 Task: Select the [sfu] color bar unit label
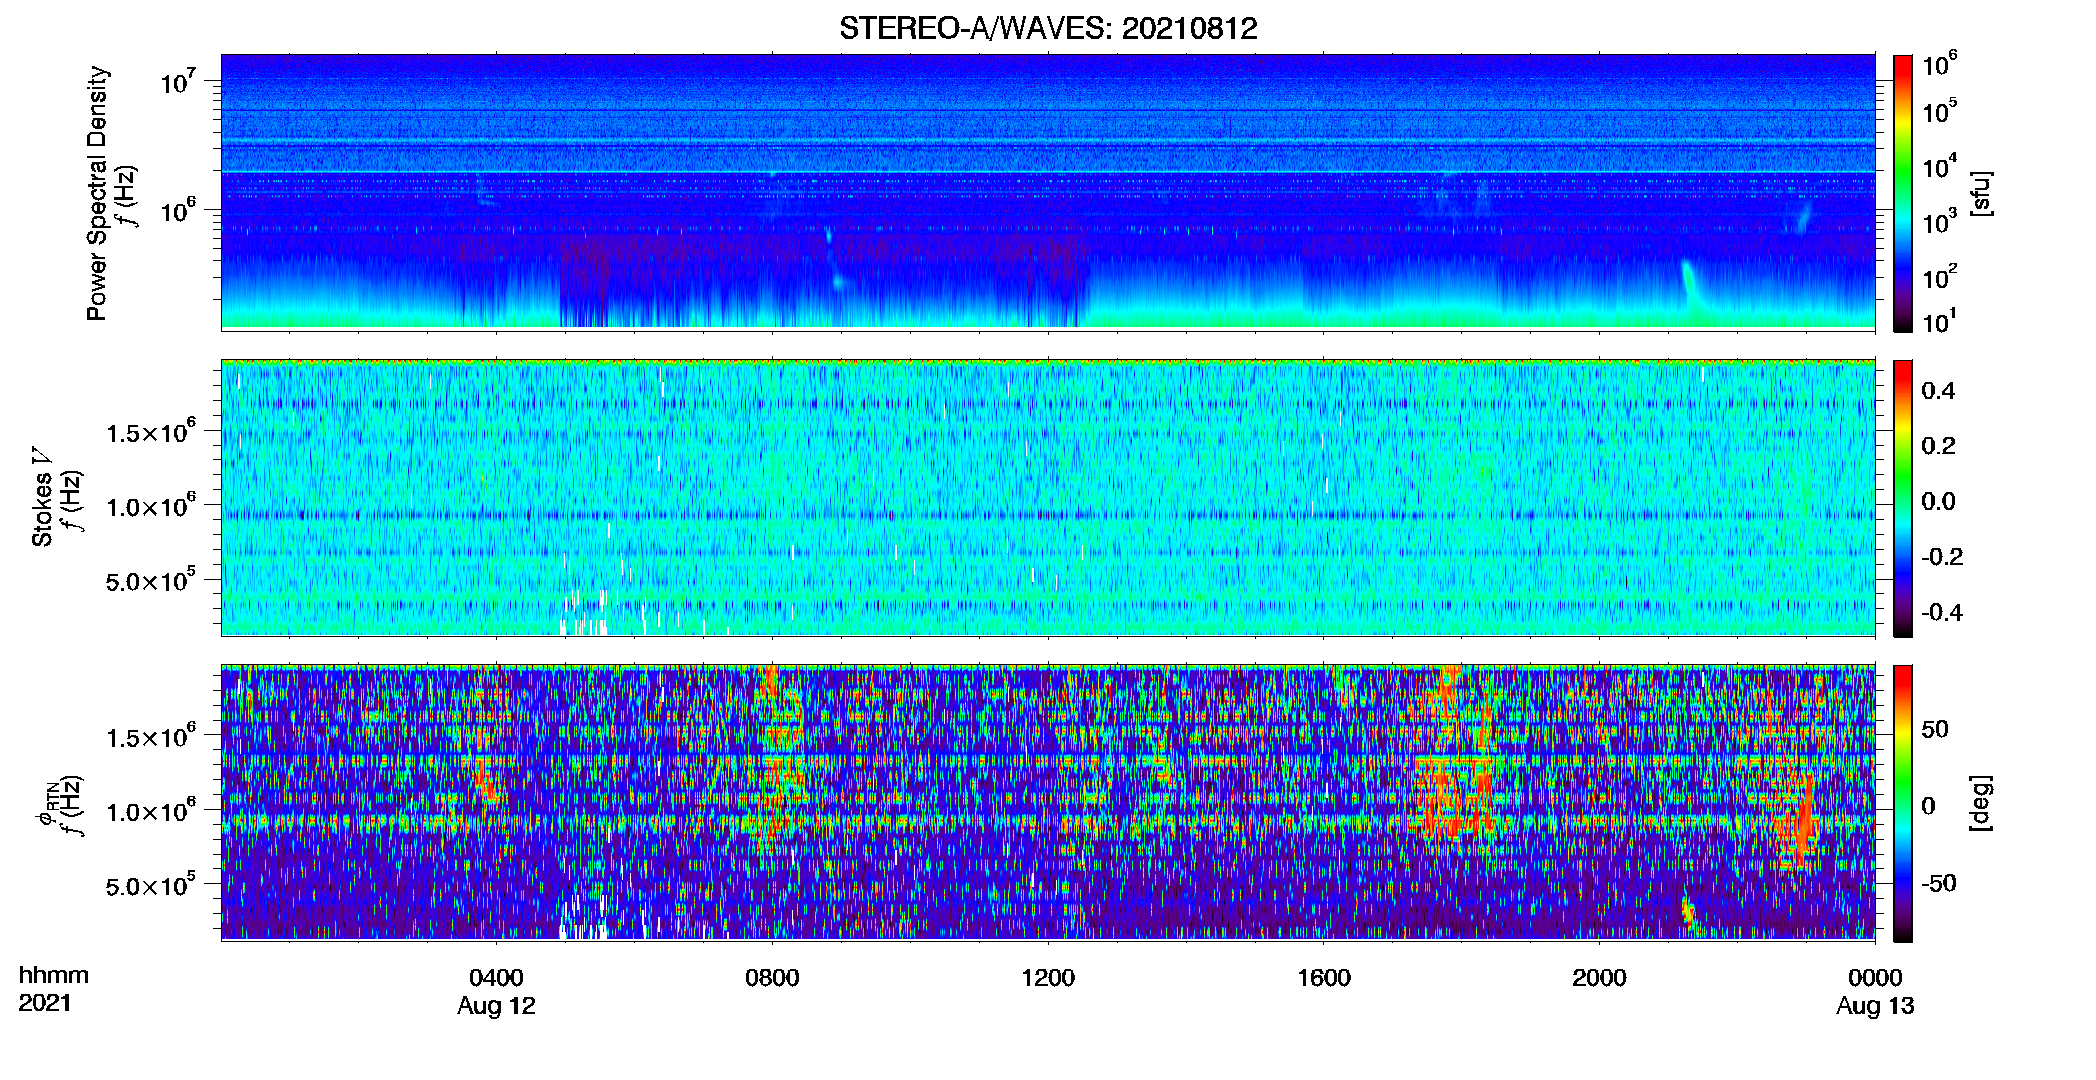tap(1981, 193)
